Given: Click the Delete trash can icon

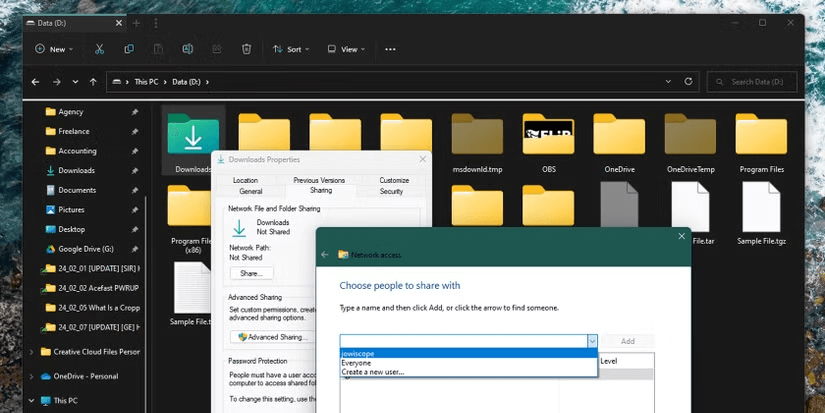Looking at the screenshot, I should coord(246,49).
